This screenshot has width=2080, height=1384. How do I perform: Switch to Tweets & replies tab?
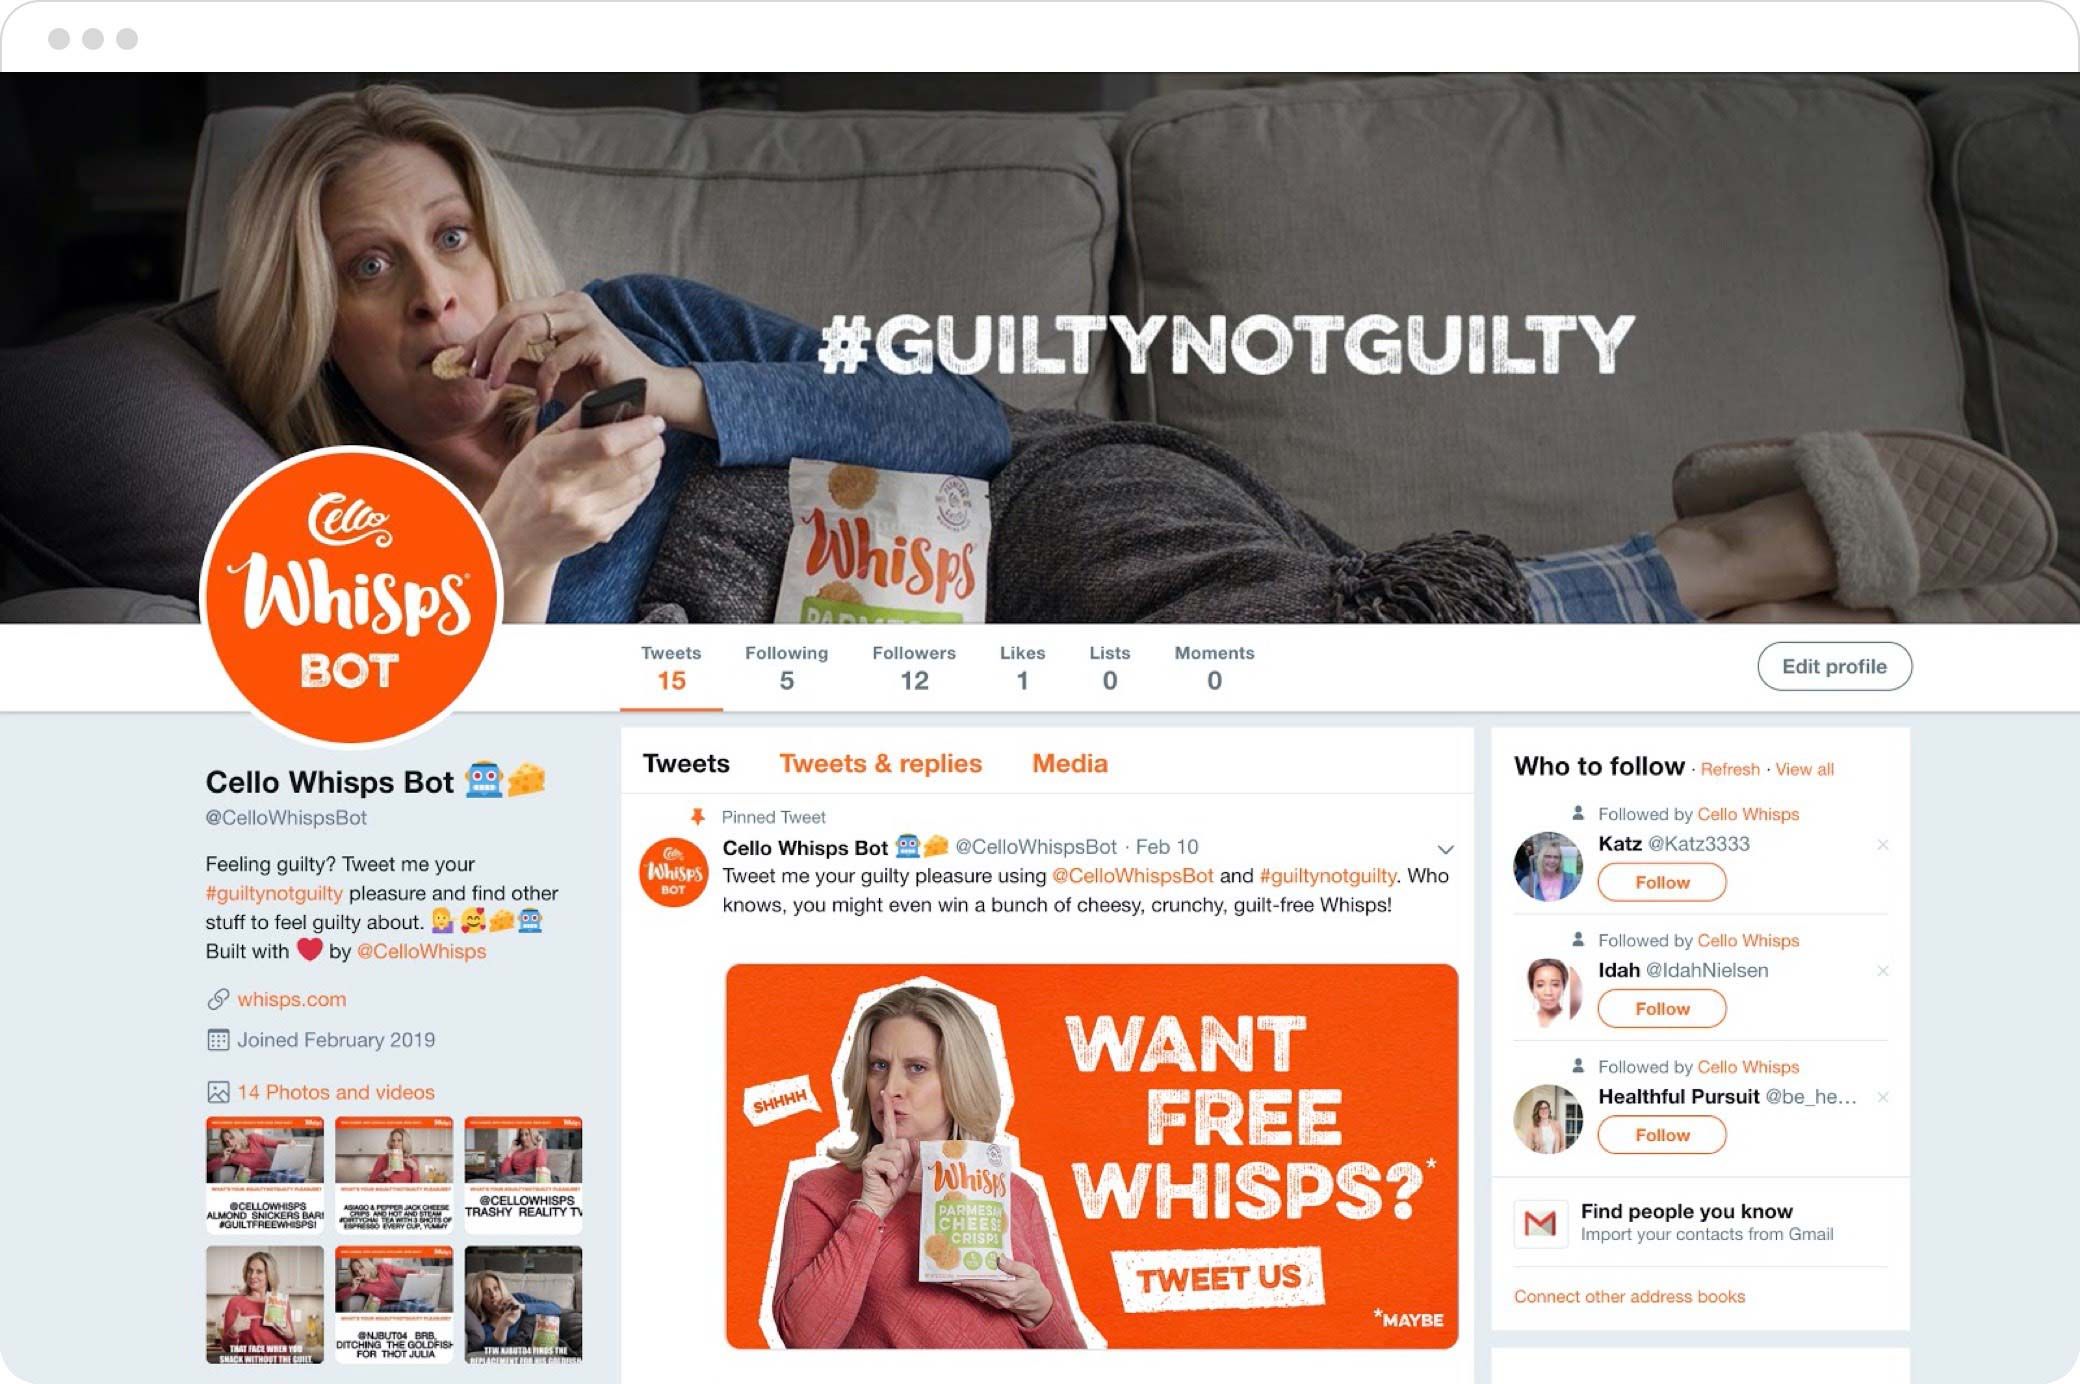coord(880,763)
